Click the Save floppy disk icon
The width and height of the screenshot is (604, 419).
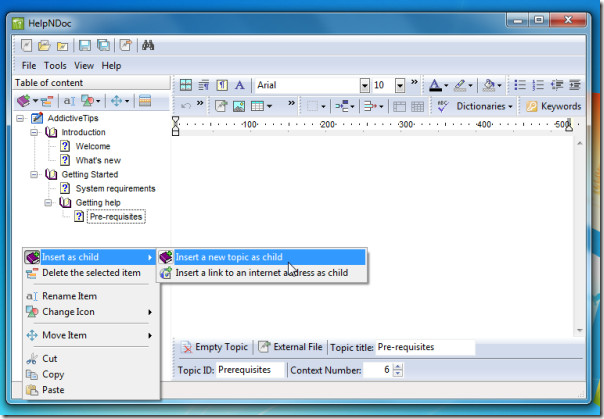(85, 45)
